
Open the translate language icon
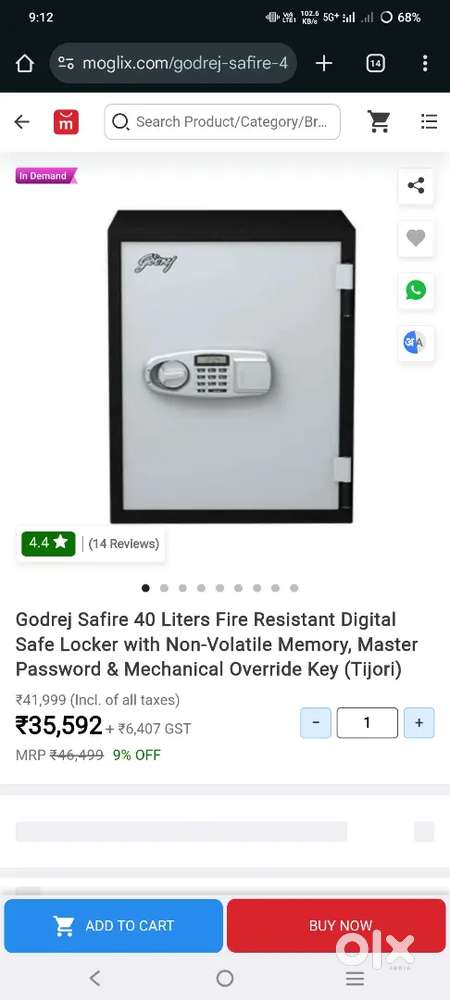(x=416, y=343)
